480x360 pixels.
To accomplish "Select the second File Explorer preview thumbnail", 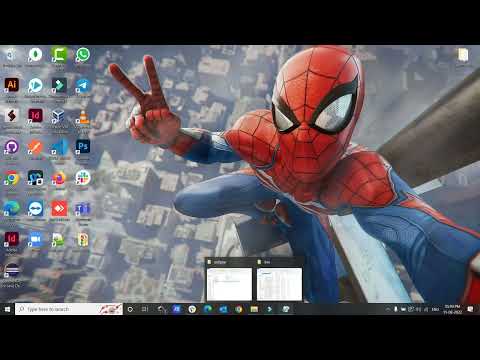I will click(x=279, y=284).
